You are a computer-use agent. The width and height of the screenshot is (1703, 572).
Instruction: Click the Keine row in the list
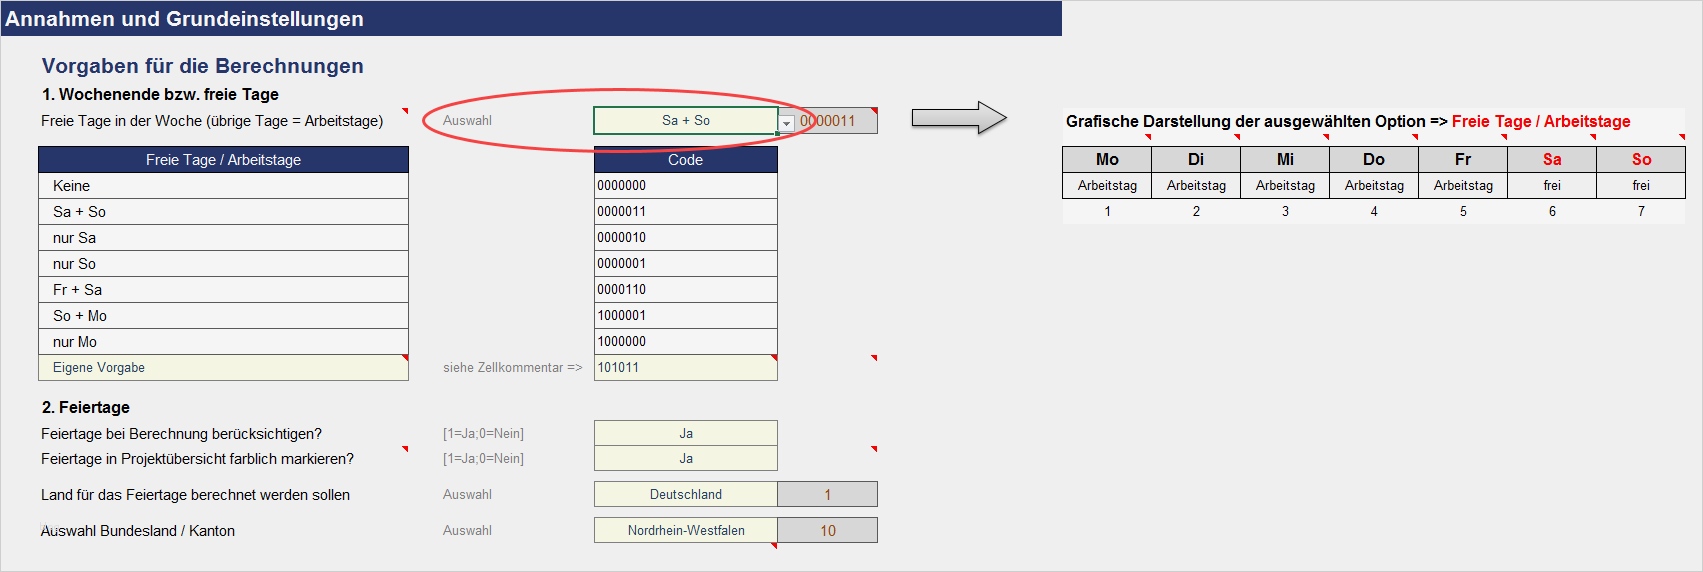tap(223, 185)
